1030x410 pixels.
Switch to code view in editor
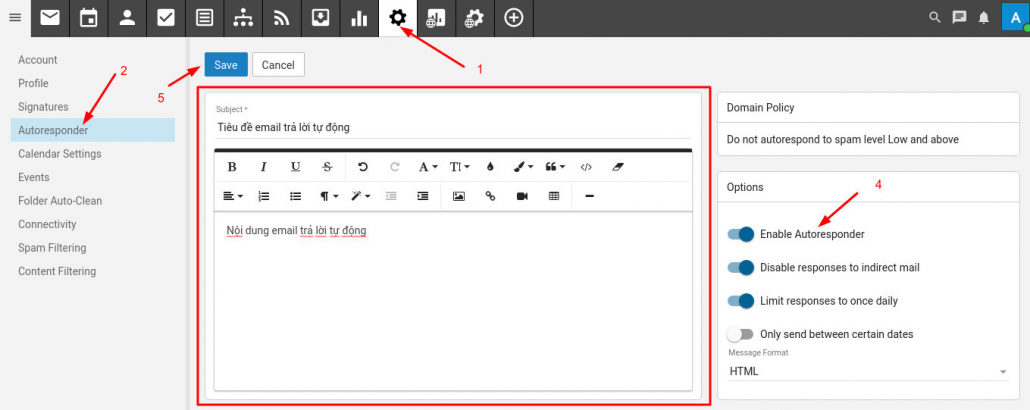586,167
